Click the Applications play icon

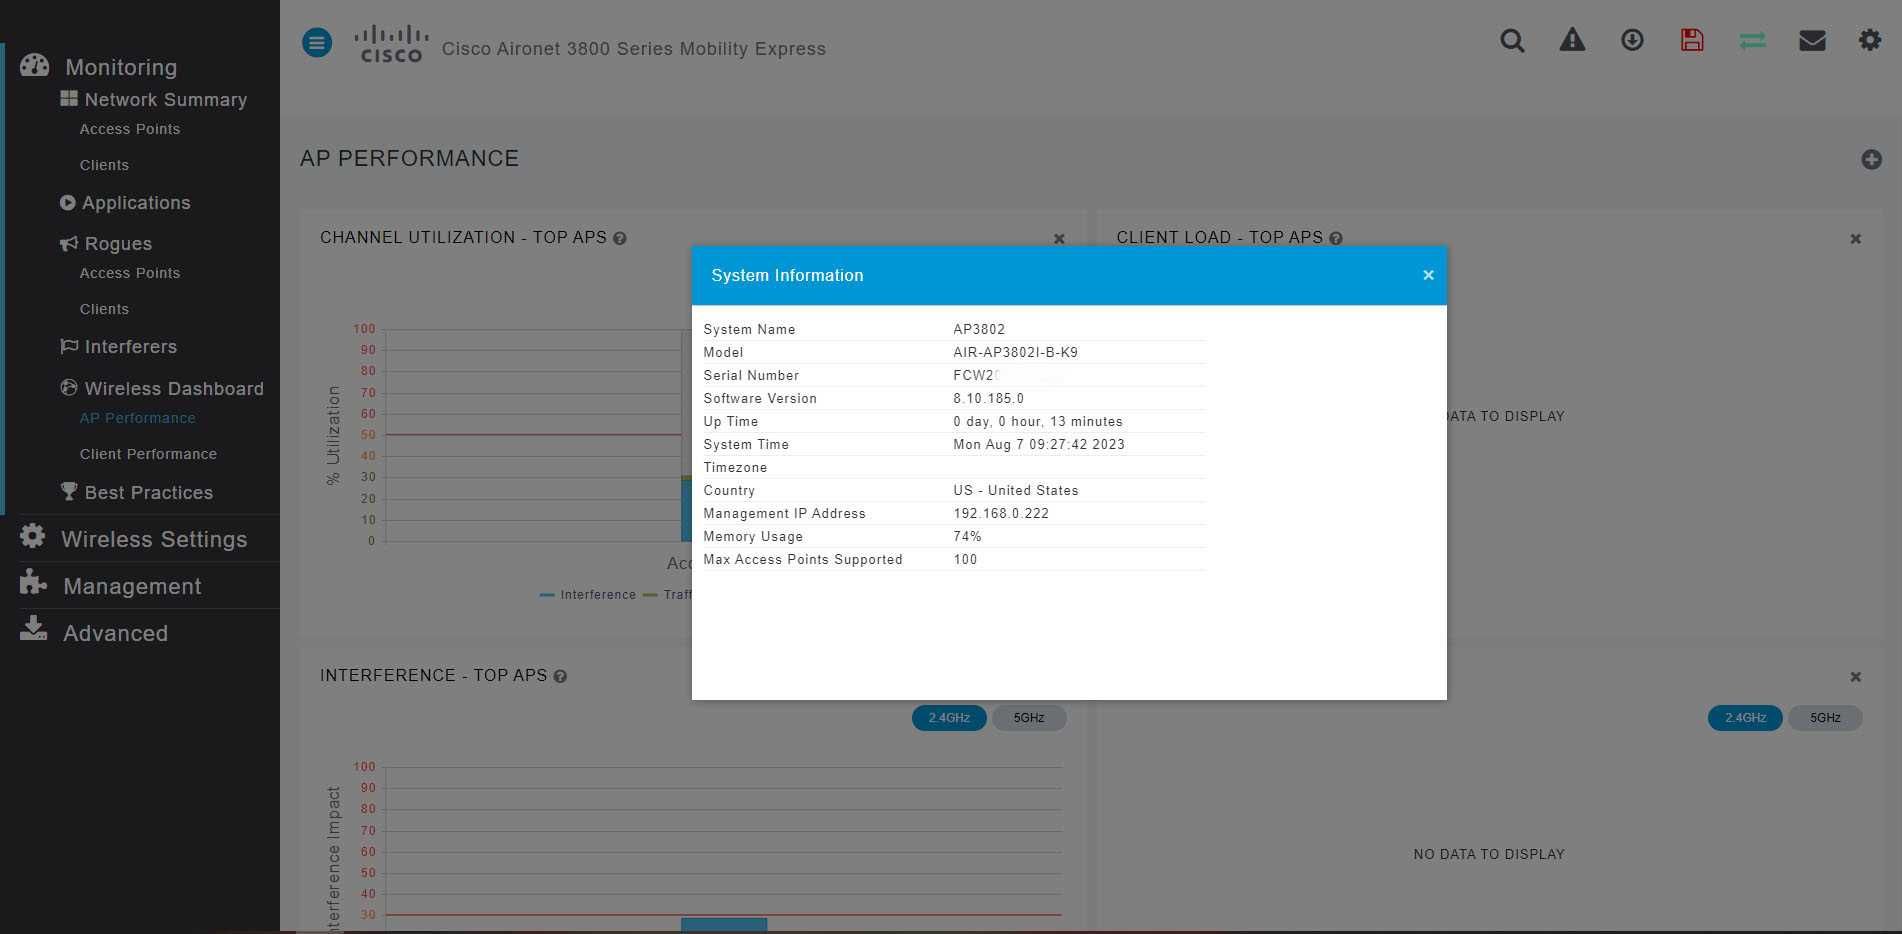[x=67, y=202]
